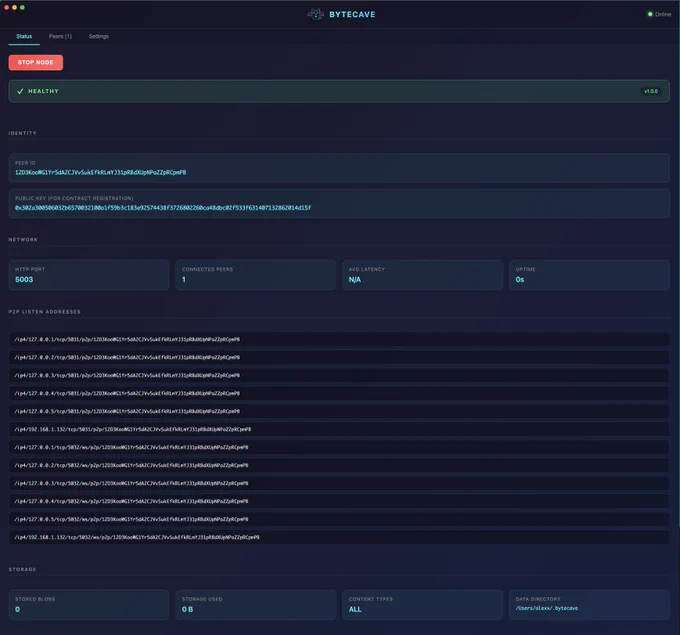Click the data directory path /Users/alexx/.bytecave
The width and height of the screenshot is (680, 635).
[546, 609]
